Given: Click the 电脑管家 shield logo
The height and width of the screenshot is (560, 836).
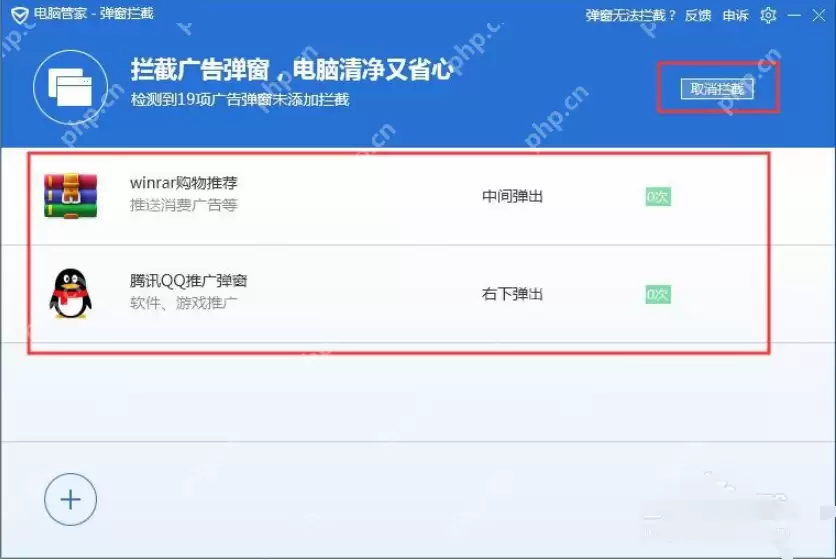Looking at the screenshot, I should [20, 15].
